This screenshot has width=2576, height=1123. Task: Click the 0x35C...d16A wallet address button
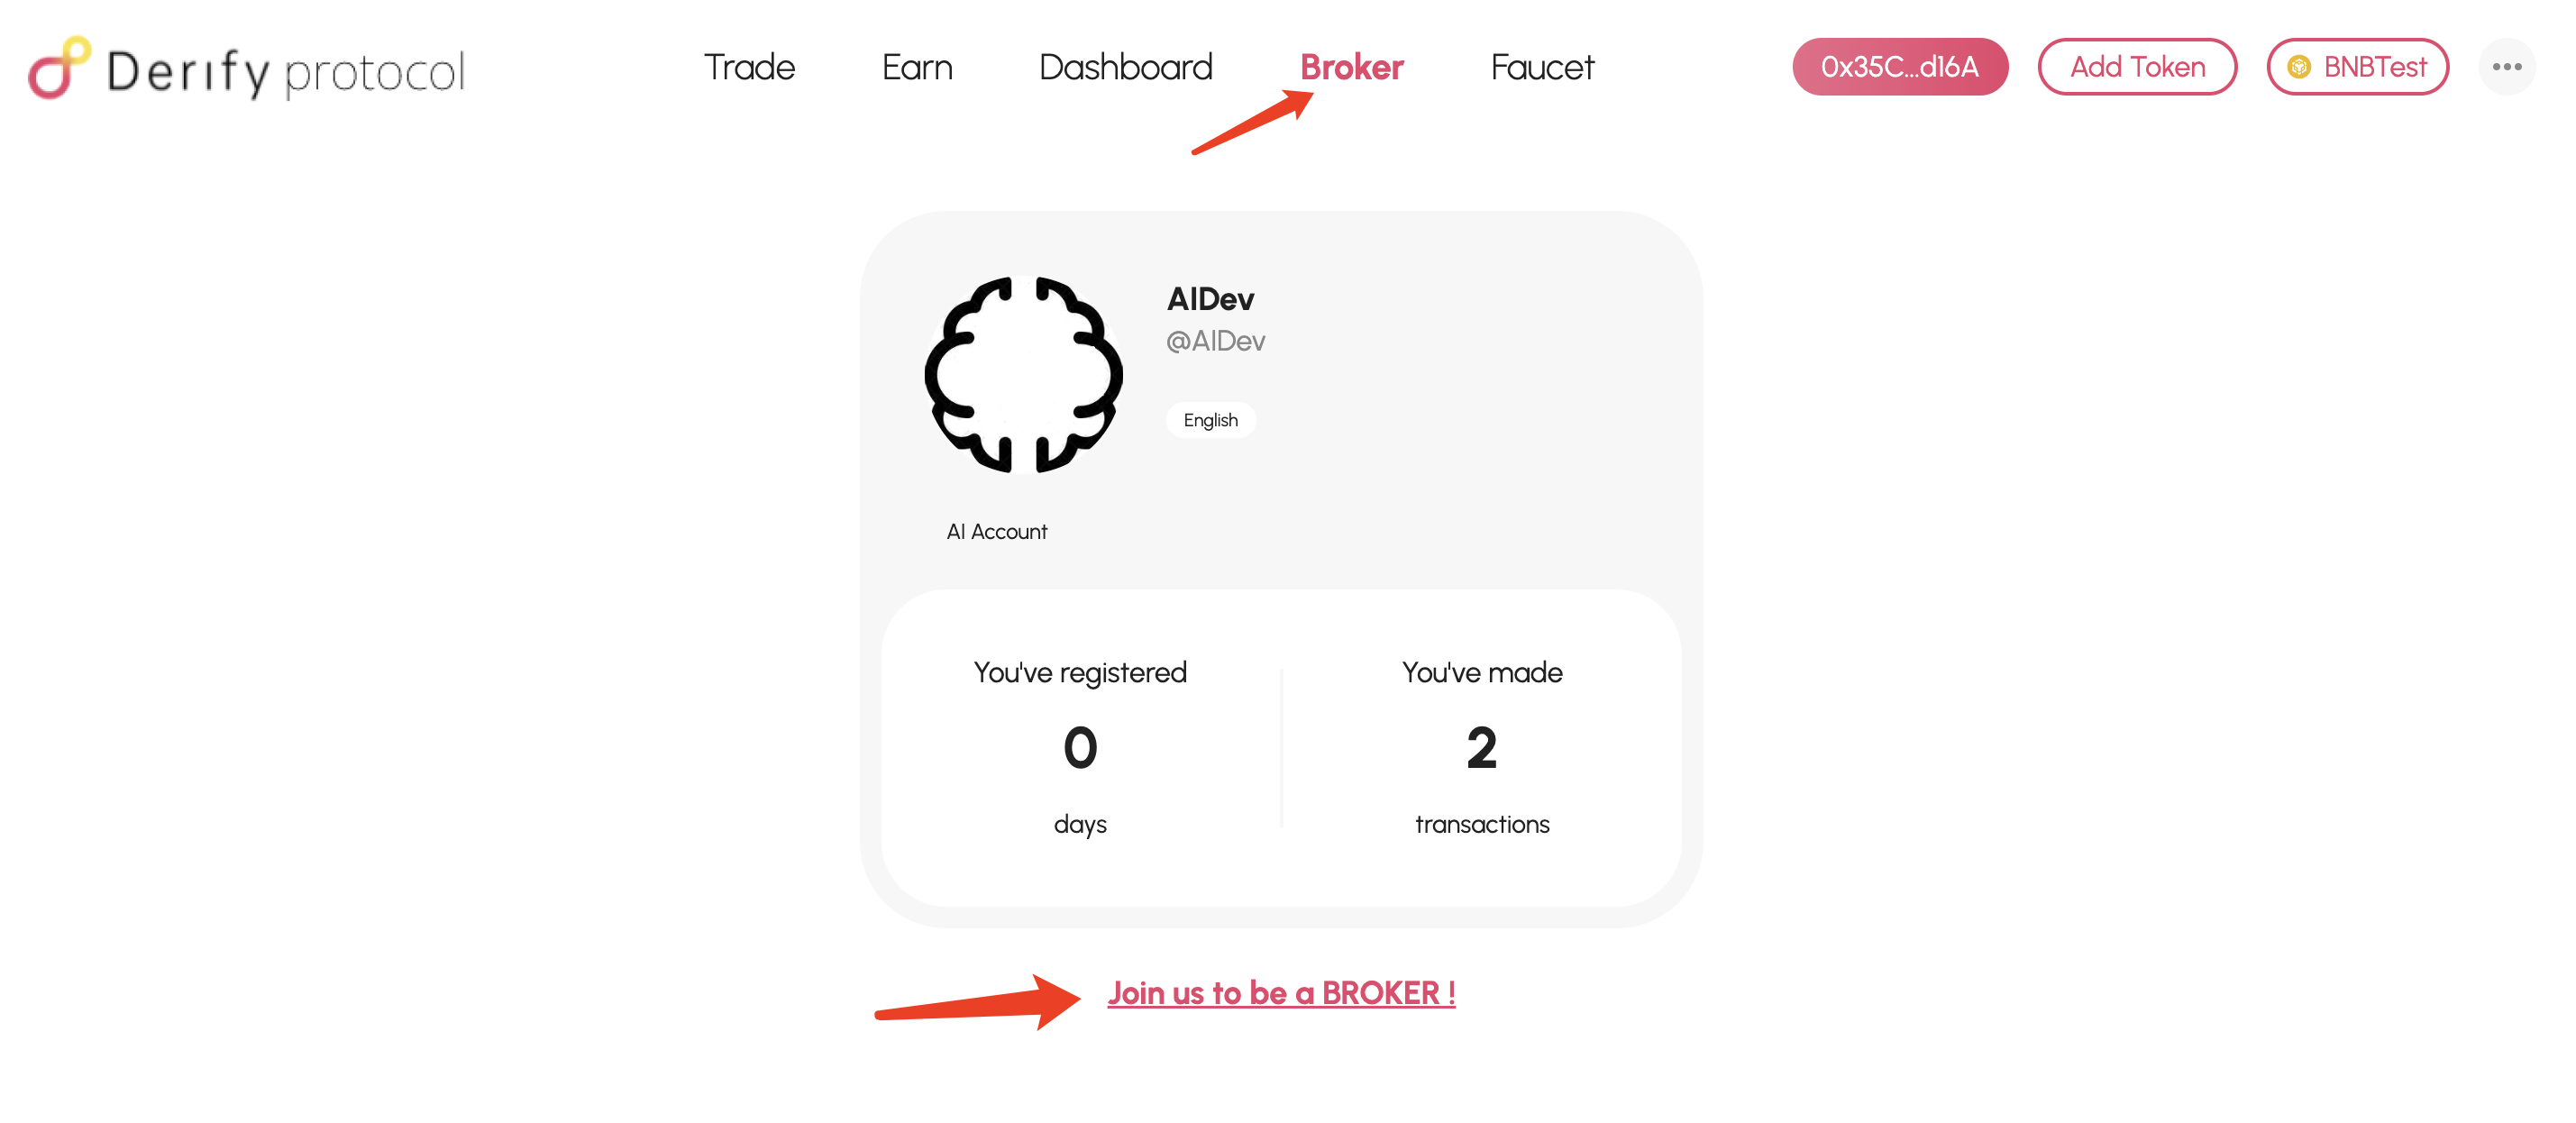pos(1899,67)
